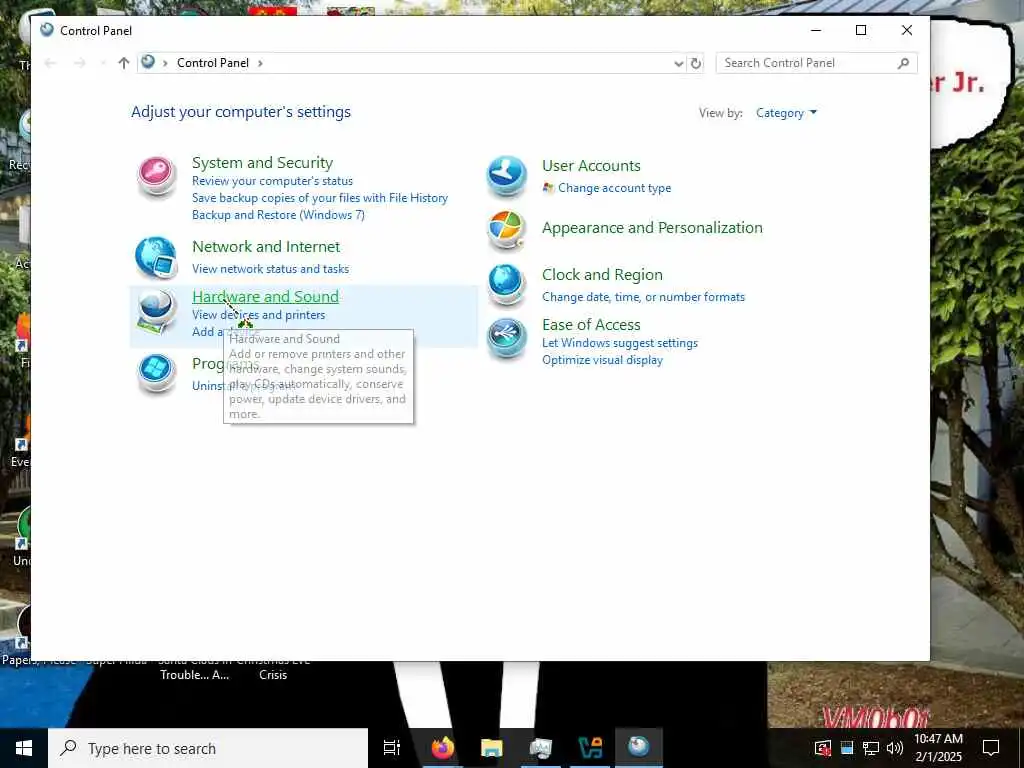
Task: Open the User Accounts heading
Action: point(591,166)
